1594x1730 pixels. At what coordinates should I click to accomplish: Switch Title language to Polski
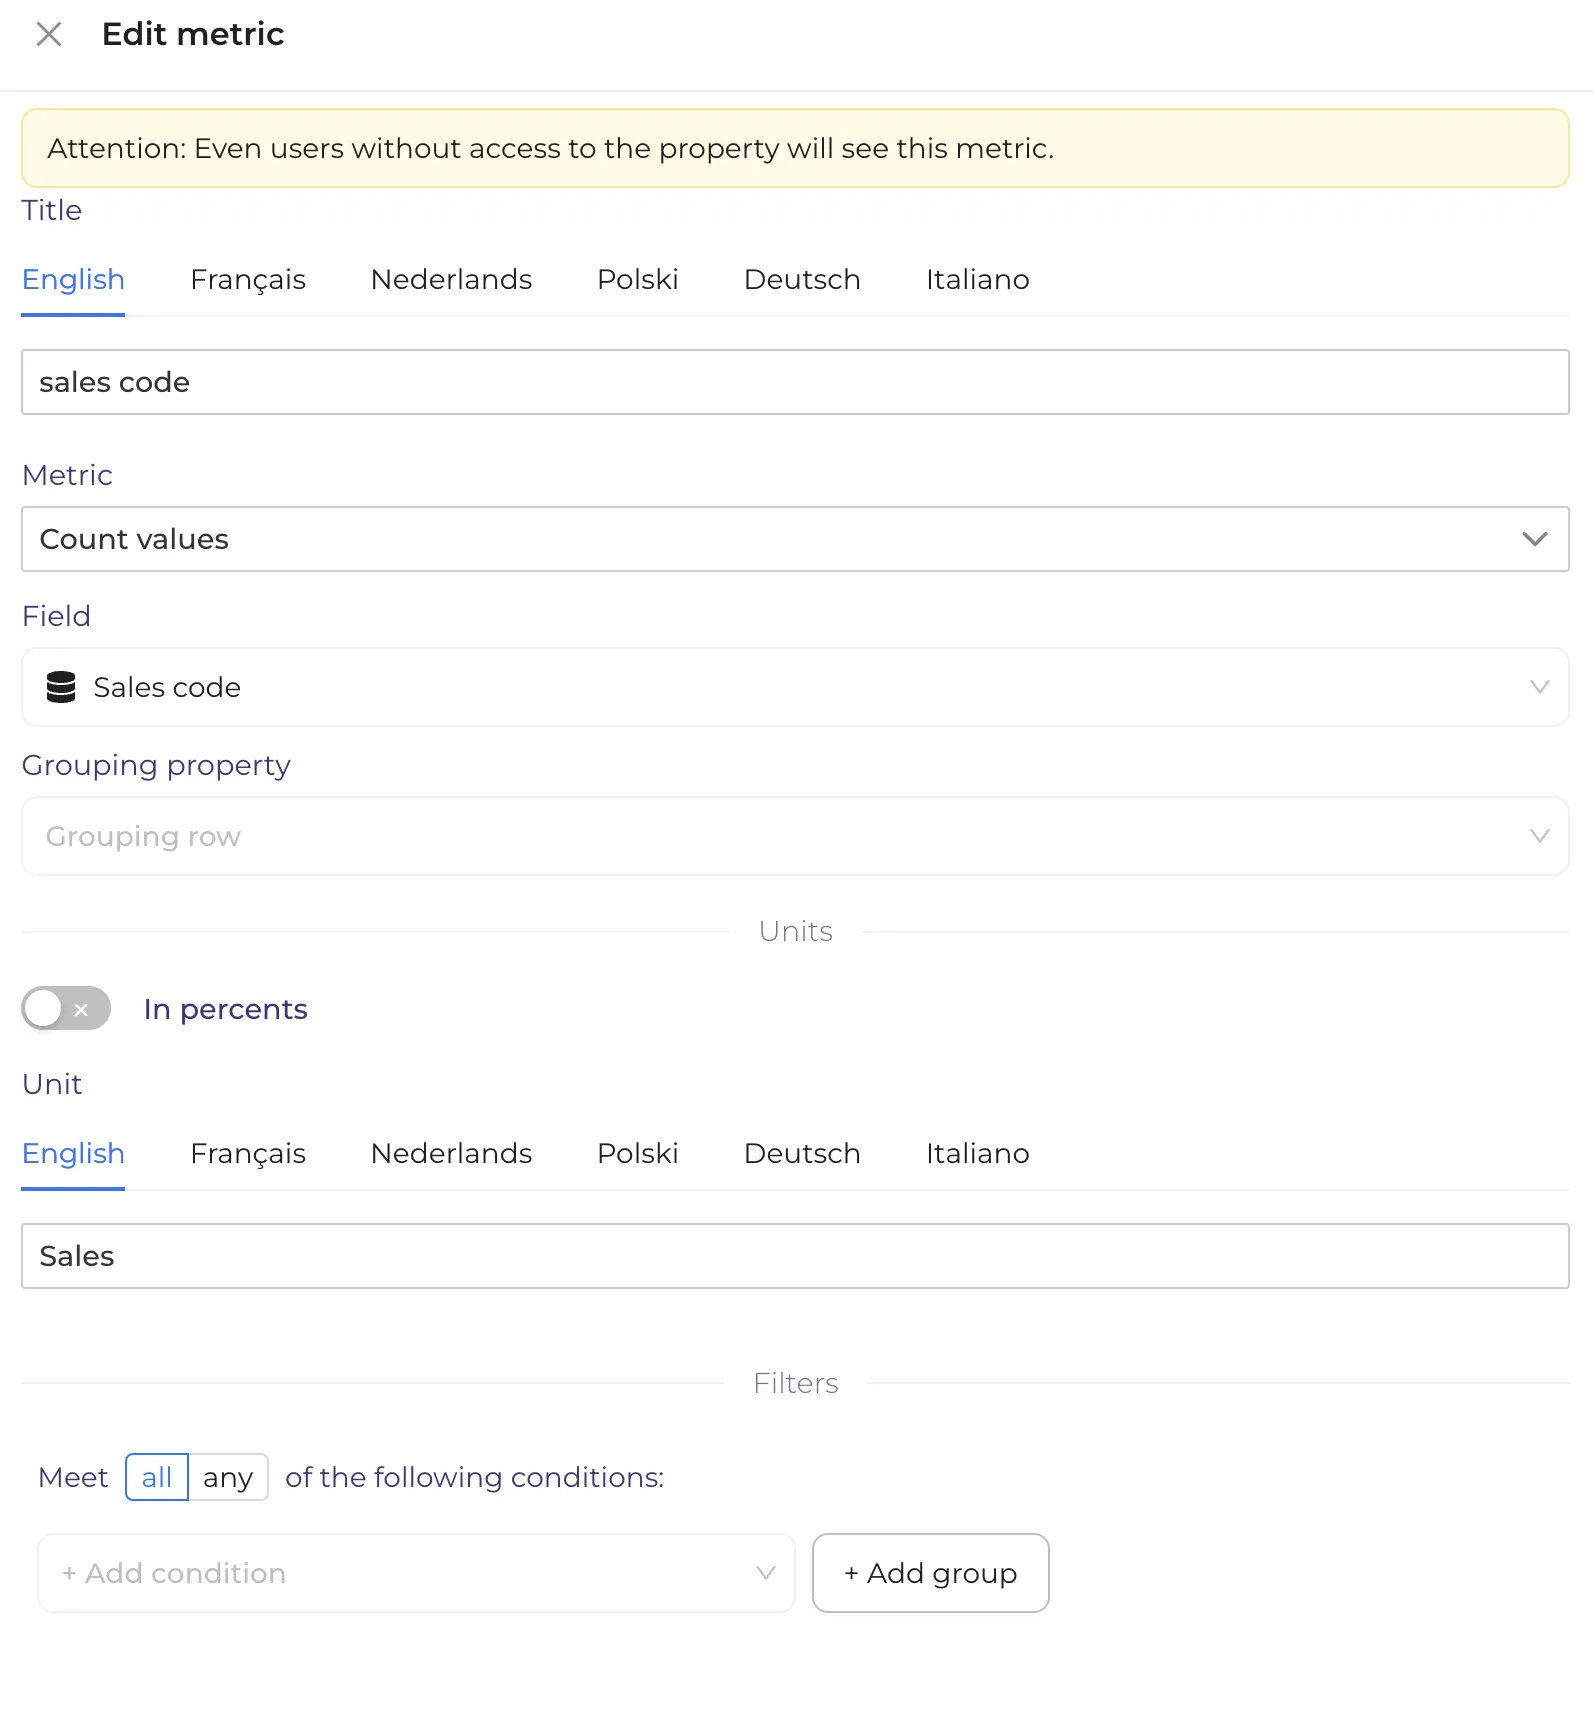(x=638, y=279)
